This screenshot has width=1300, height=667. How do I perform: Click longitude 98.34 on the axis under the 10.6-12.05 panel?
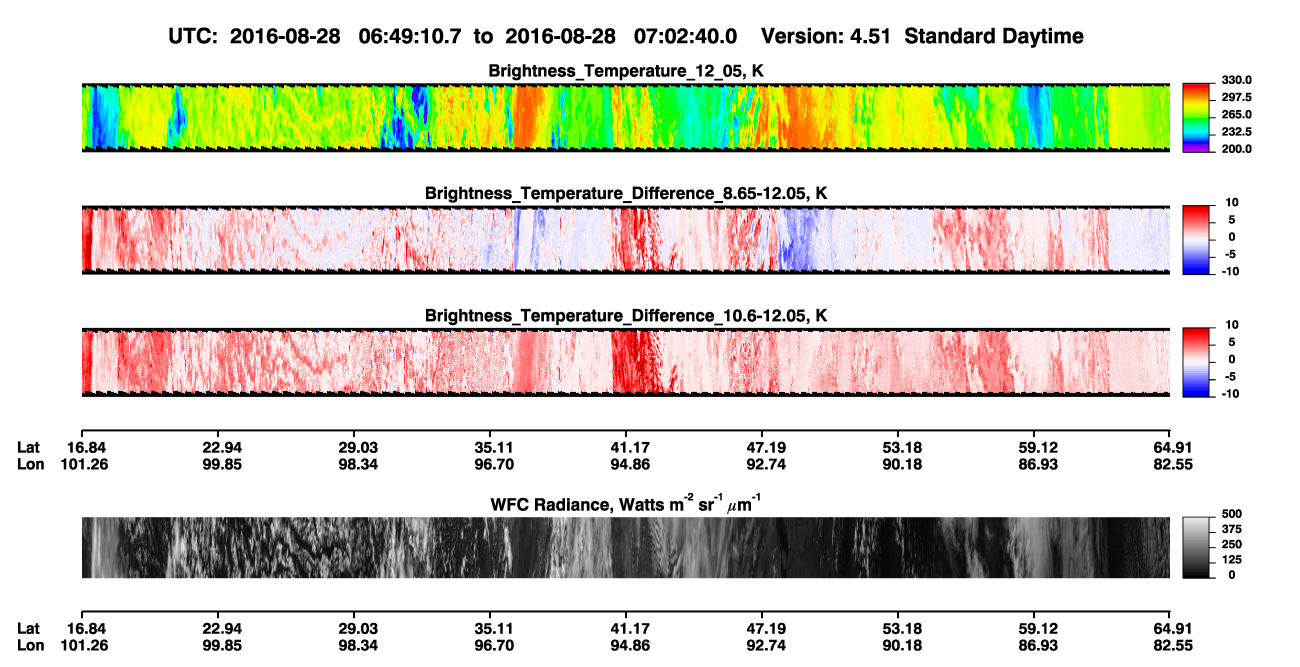354,464
